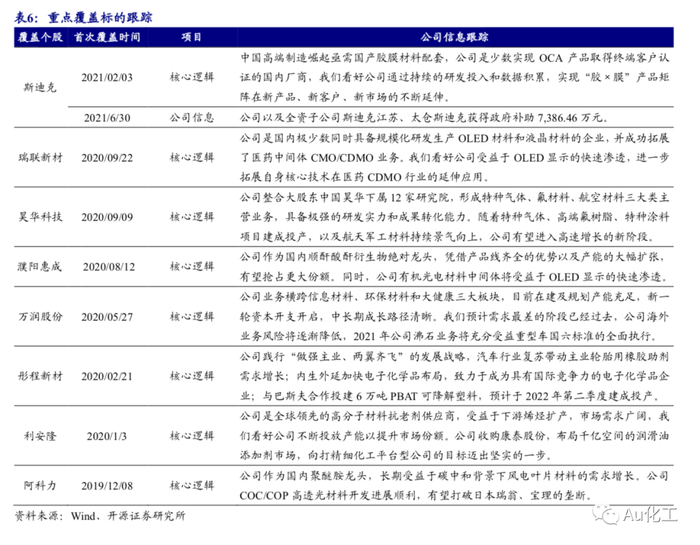700x545 pixels.
Task: Select the date '2020/05/27'
Action: (x=107, y=317)
